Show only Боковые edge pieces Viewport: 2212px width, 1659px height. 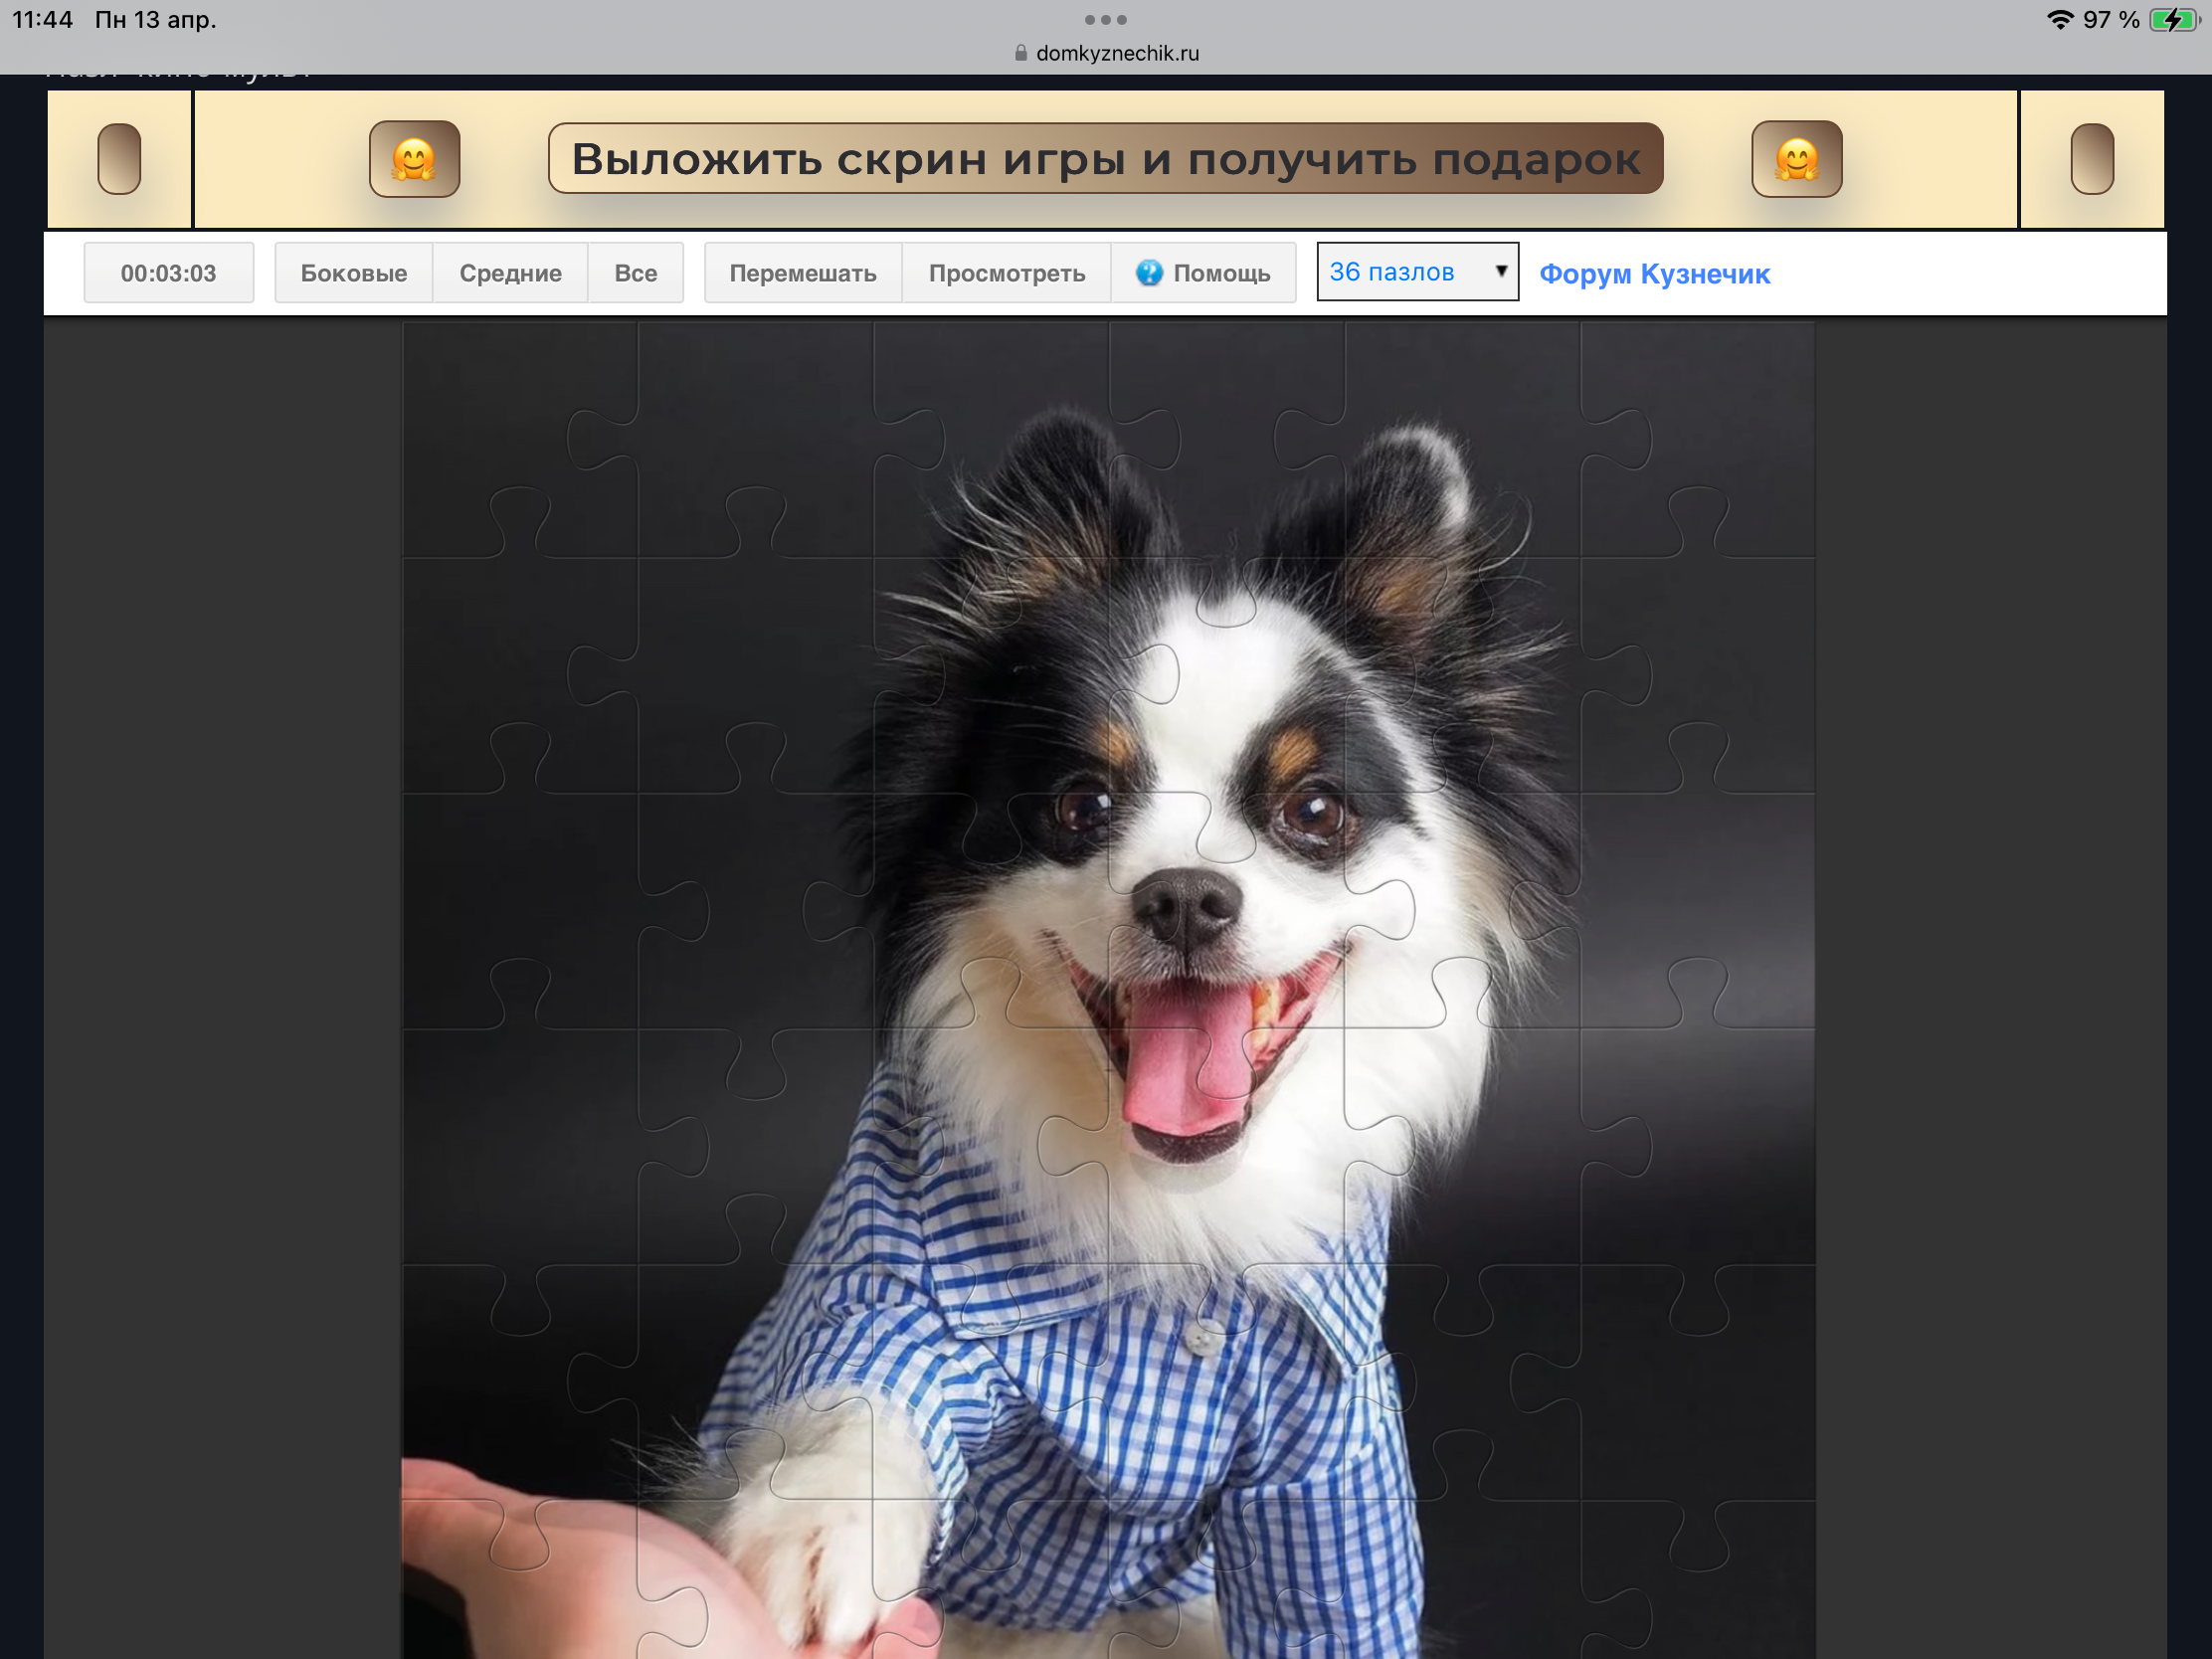(x=353, y=273)
